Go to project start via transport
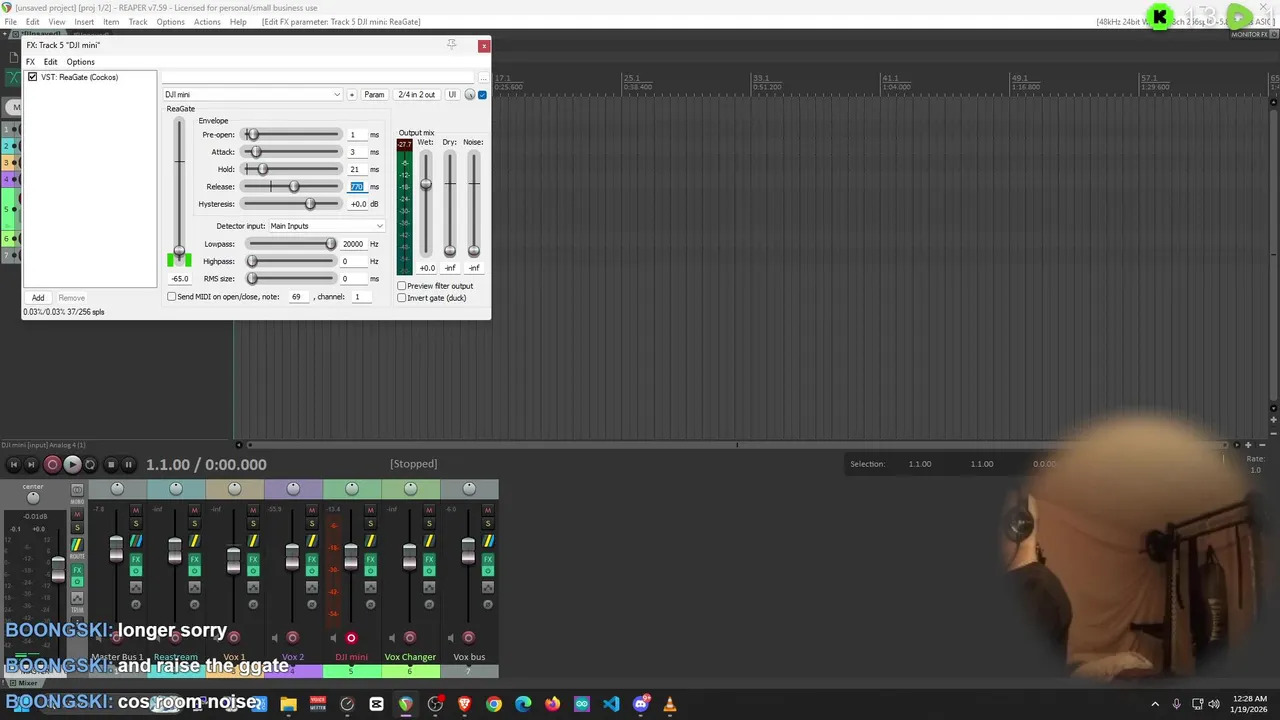 pyautogui.click(x=13, y=464)
